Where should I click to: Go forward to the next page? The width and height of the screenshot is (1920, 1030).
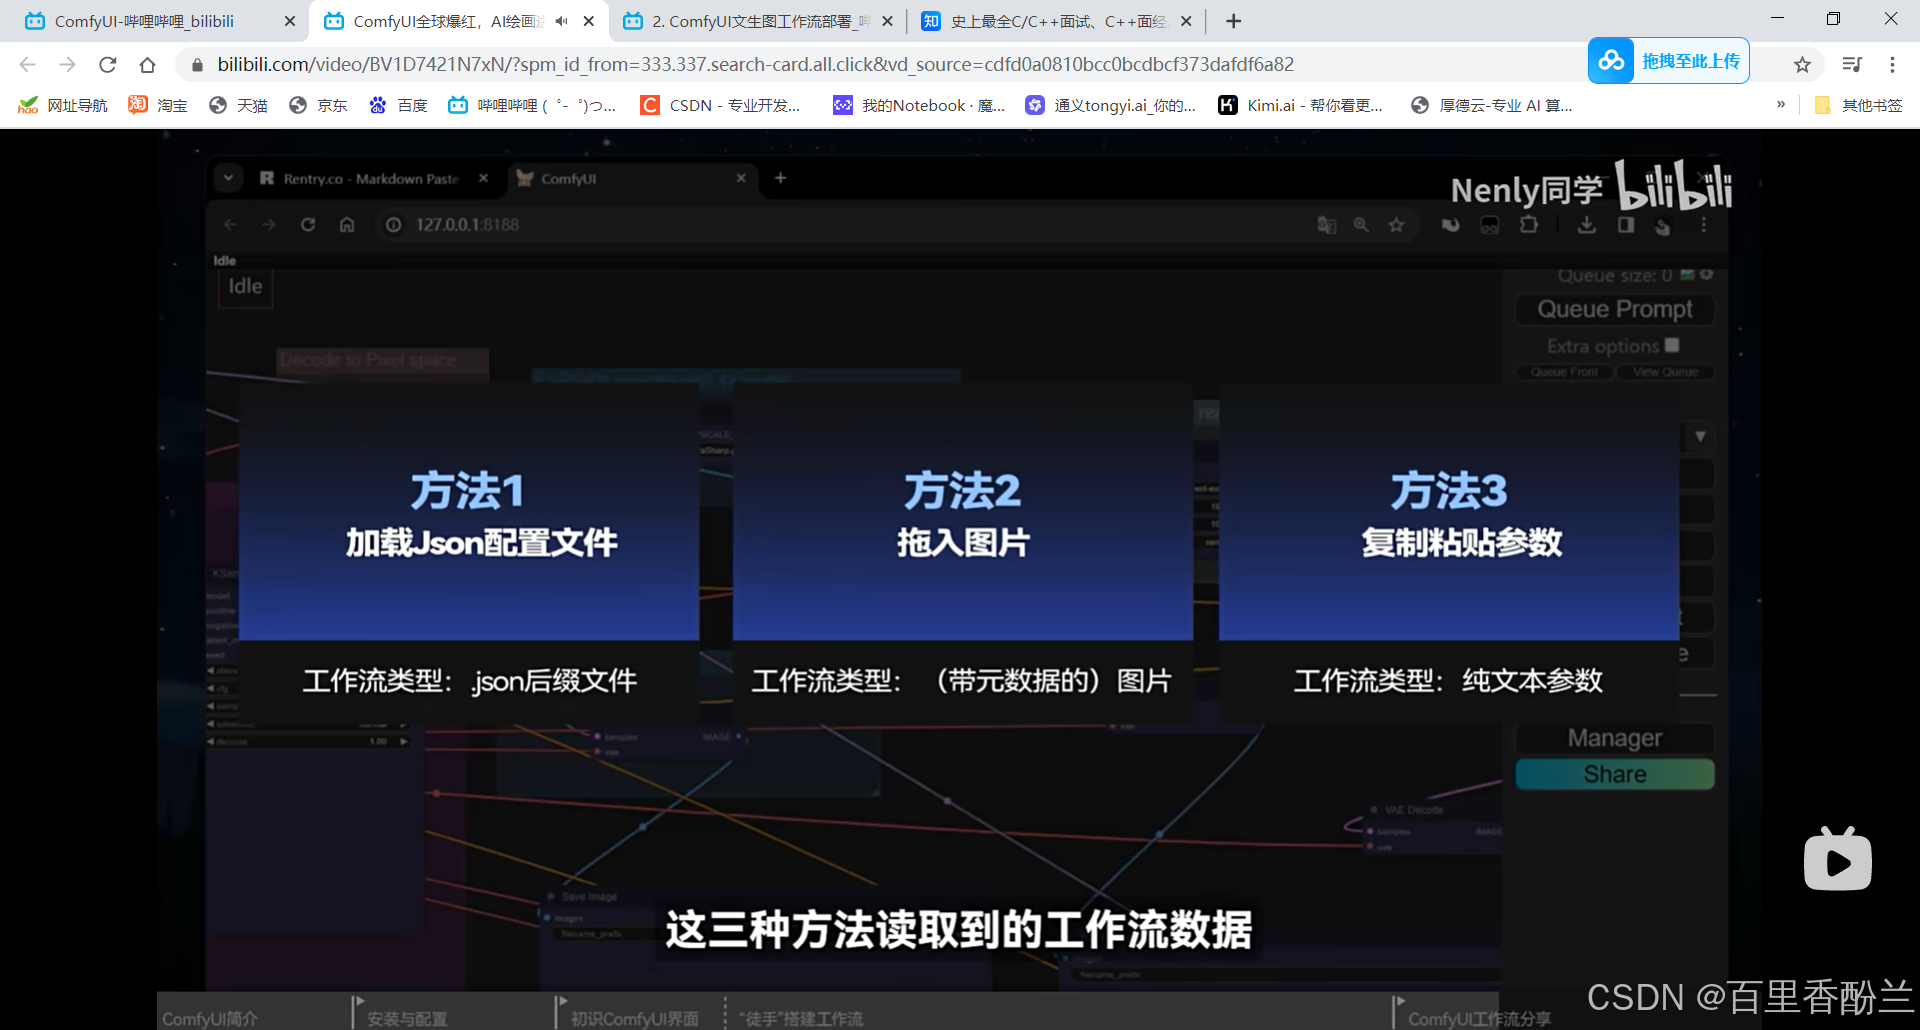click(x=68, y=65)
